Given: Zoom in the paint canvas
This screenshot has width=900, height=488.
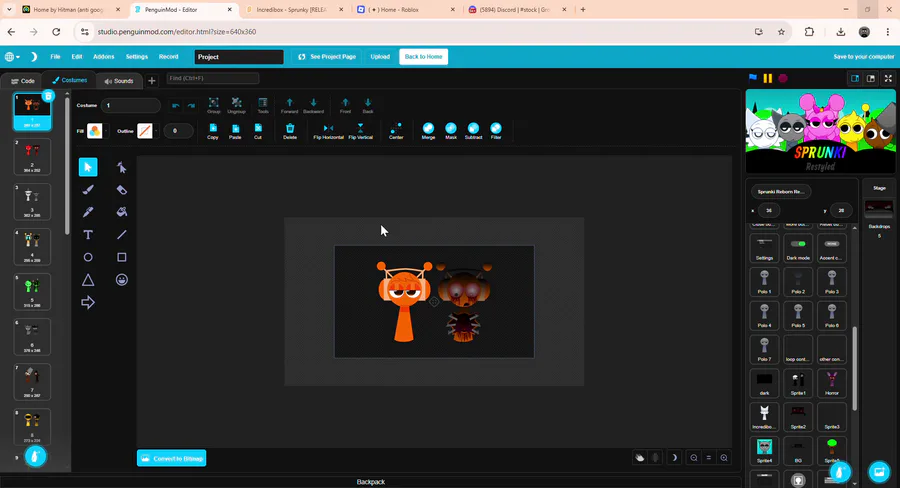Looking at the screenshot, I should click(x=724, y=458).
